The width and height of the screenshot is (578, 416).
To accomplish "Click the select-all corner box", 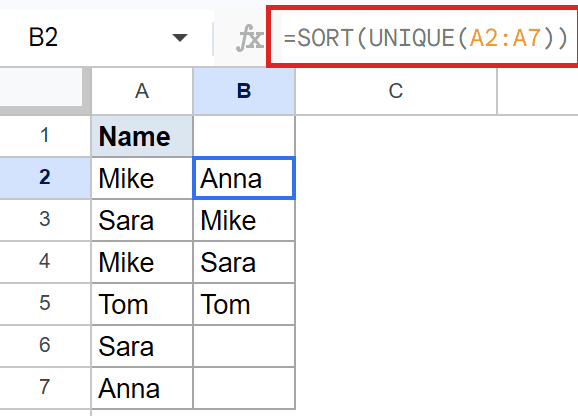I will click(x=41, y=88).
